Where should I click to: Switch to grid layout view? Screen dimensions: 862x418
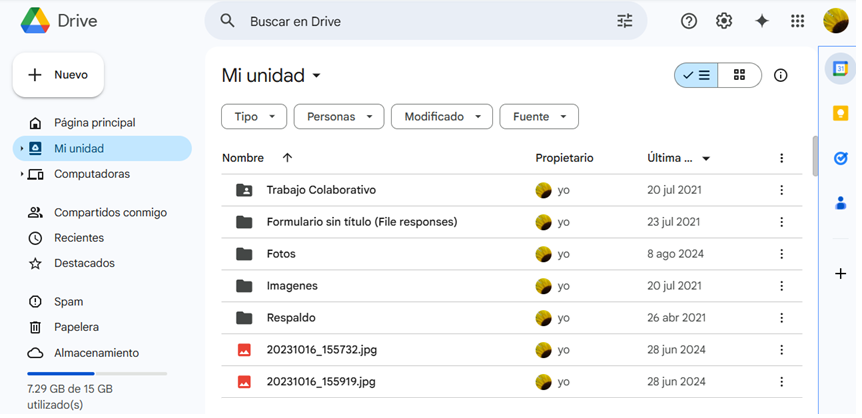coord(740,75)
